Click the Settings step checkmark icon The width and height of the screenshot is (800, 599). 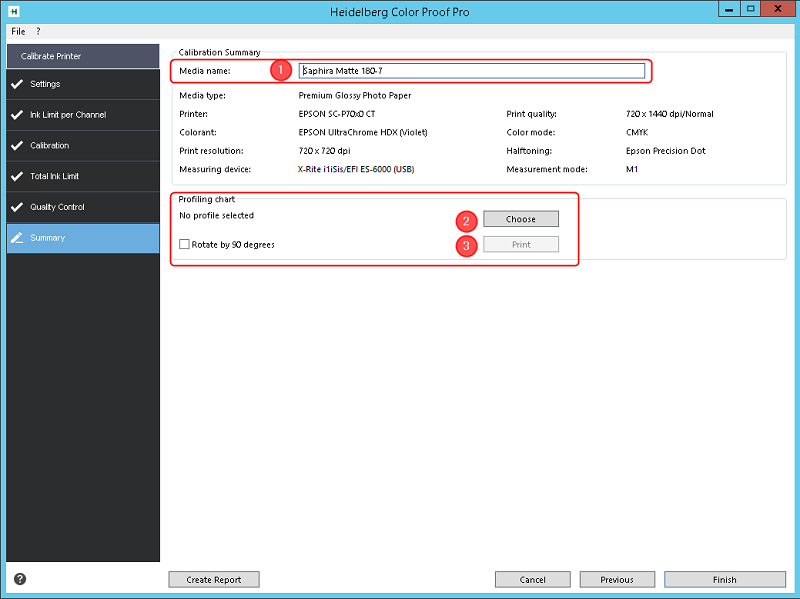point(17,84)
